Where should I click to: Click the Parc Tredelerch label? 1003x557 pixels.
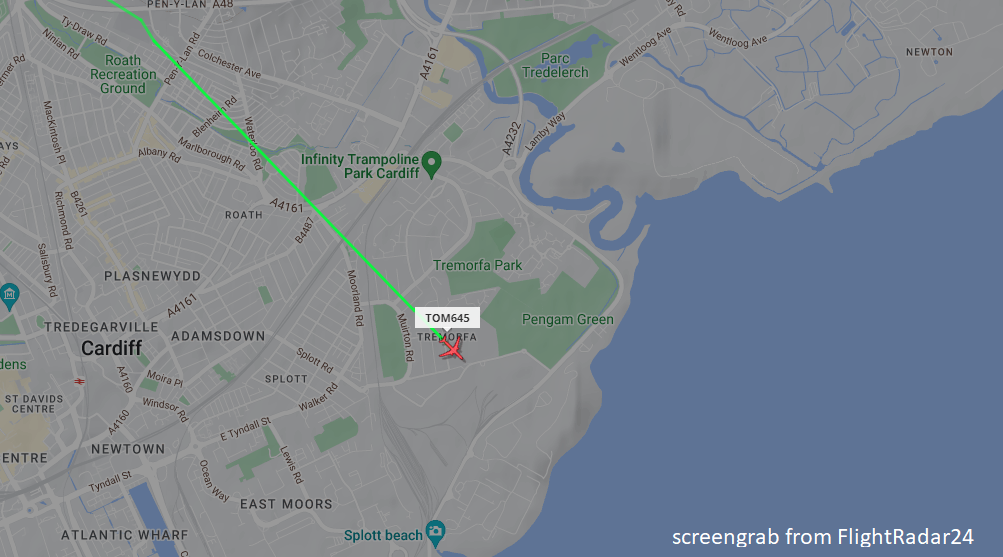[555, 65]
